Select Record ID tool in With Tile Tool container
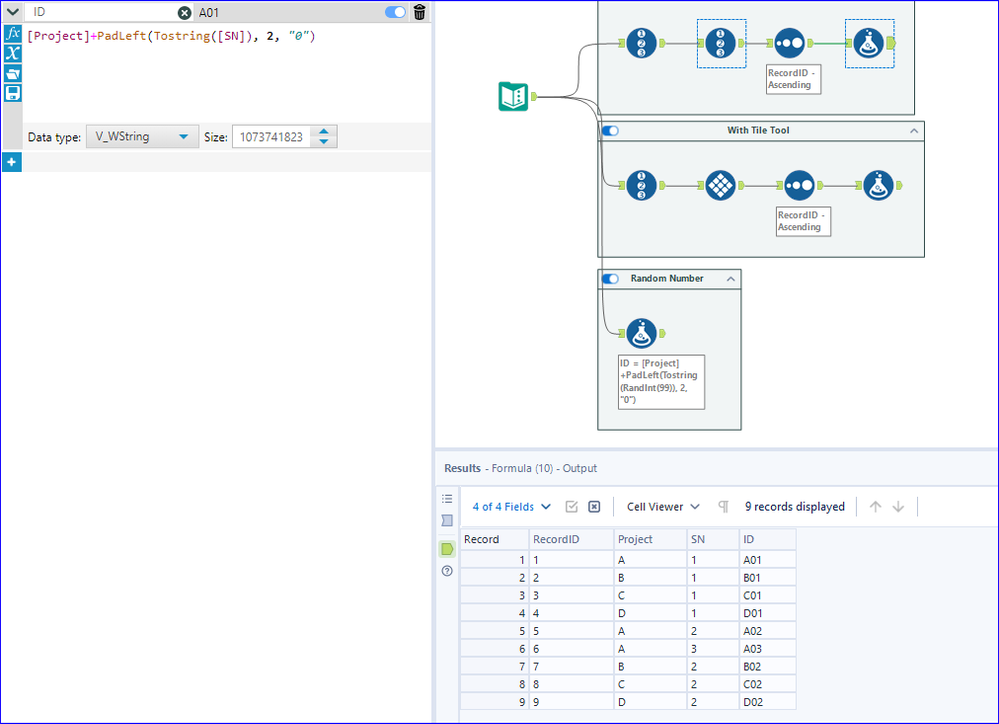 (641, 185)
